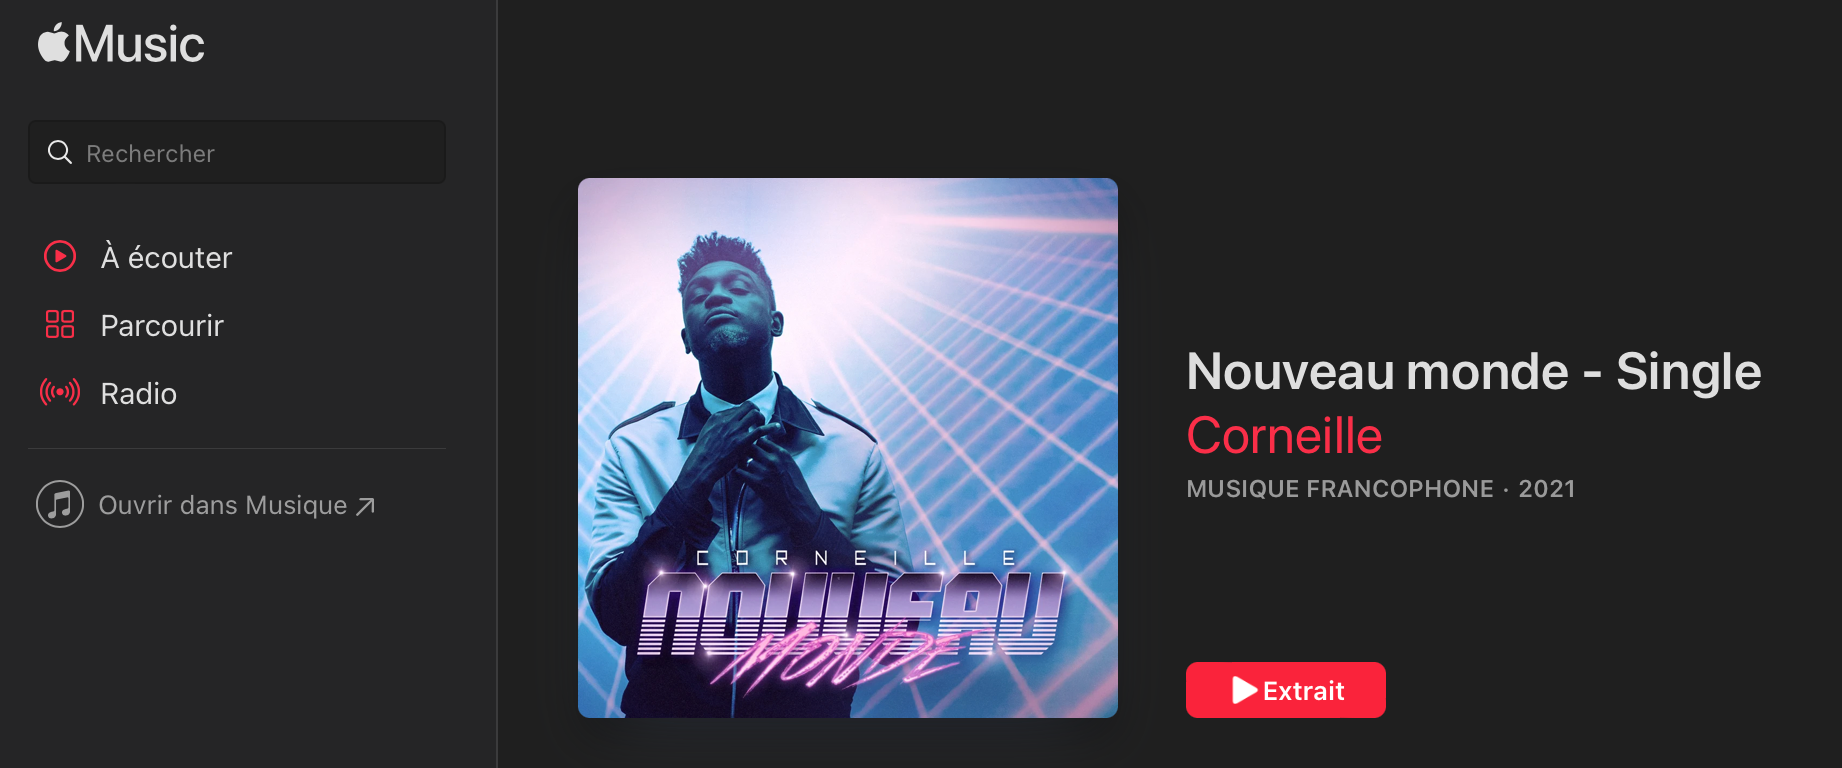The image size is (1842, 768).
Task: Click the À écouter play circle icon
Action: tap(60, 257)
